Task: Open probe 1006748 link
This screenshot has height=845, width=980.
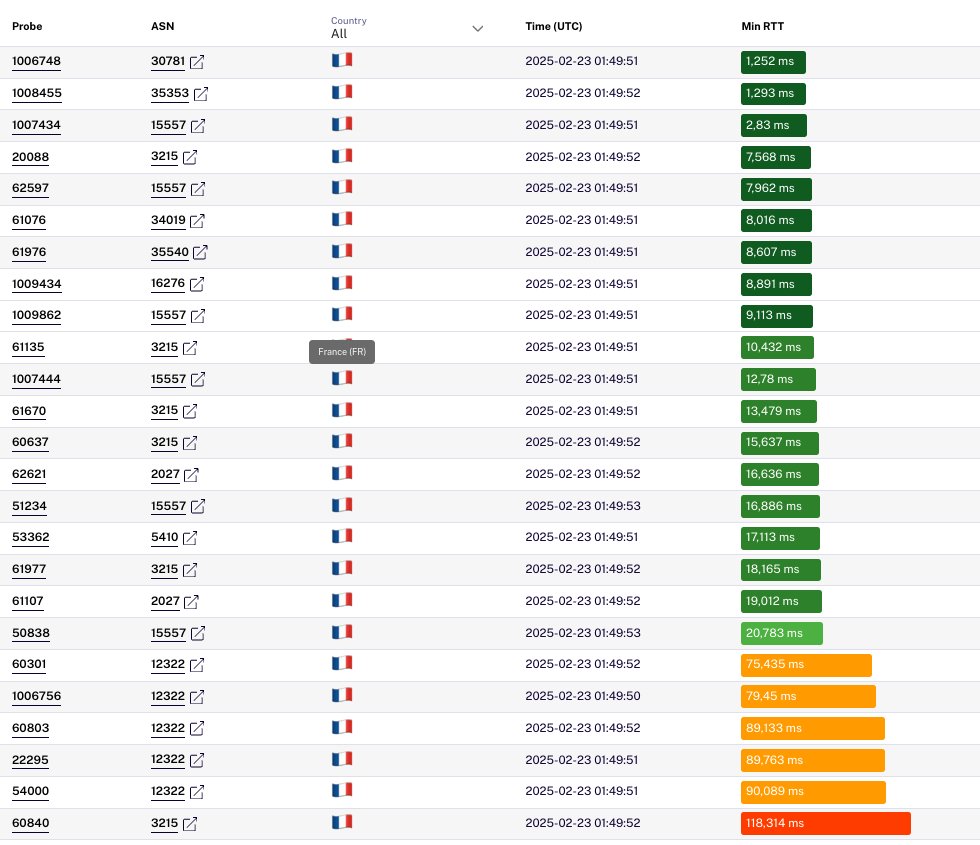Action: pyautogui.click(x=36, y=61)
